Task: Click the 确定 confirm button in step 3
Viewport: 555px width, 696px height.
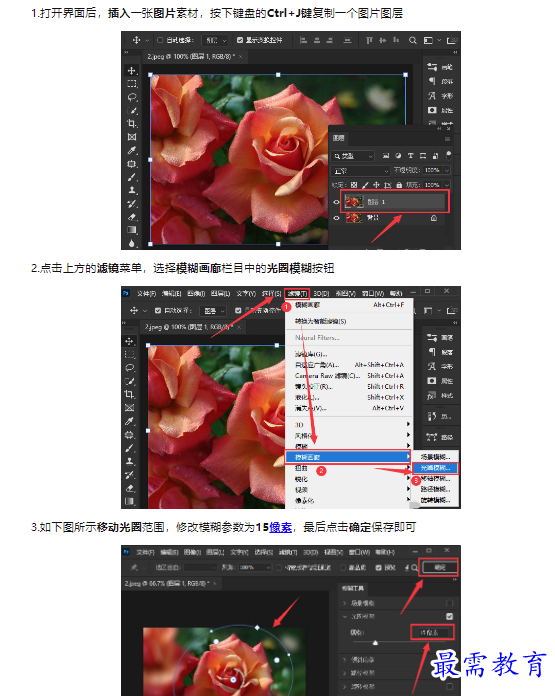Action: (439, 567)
